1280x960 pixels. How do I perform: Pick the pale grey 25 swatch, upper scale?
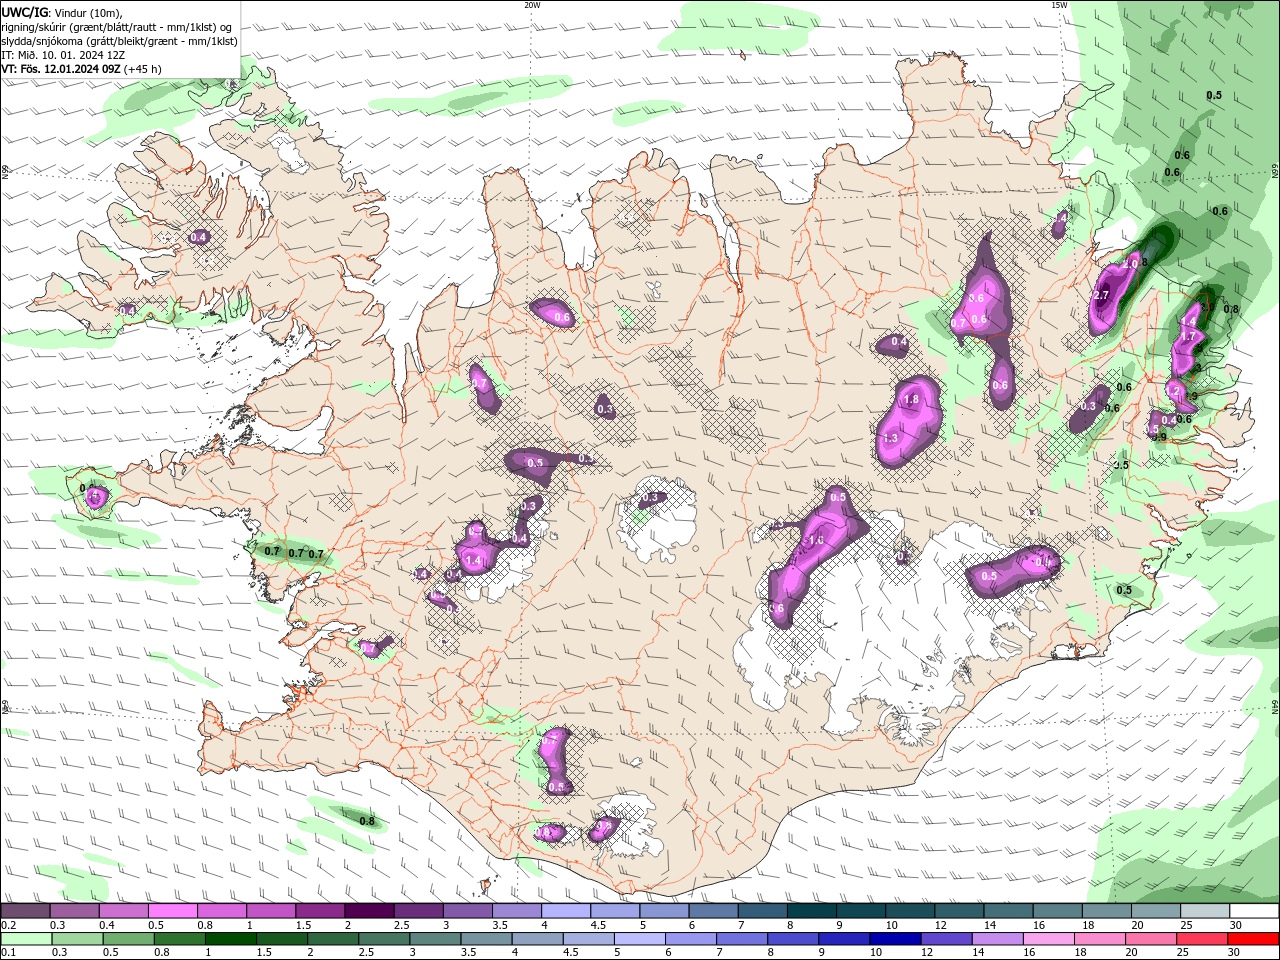point(1205,911)
